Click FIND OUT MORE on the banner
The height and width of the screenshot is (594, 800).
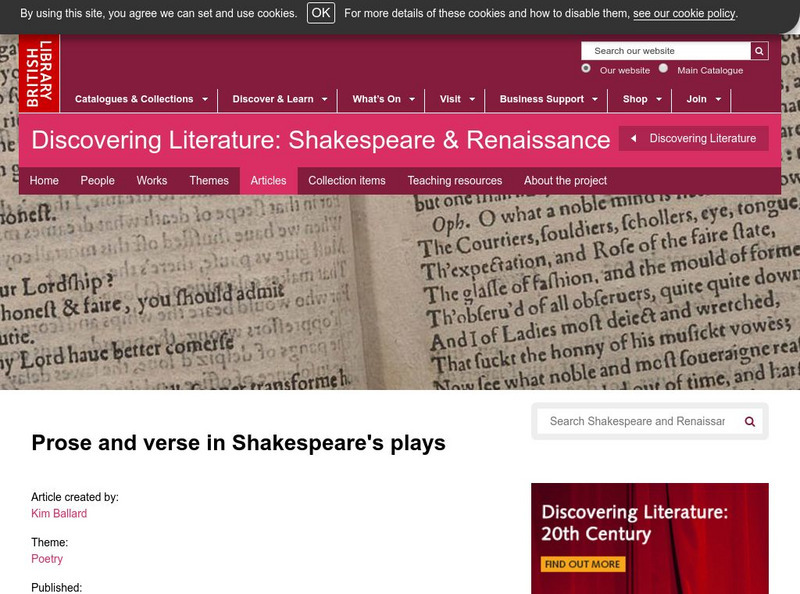pos(581,564)
